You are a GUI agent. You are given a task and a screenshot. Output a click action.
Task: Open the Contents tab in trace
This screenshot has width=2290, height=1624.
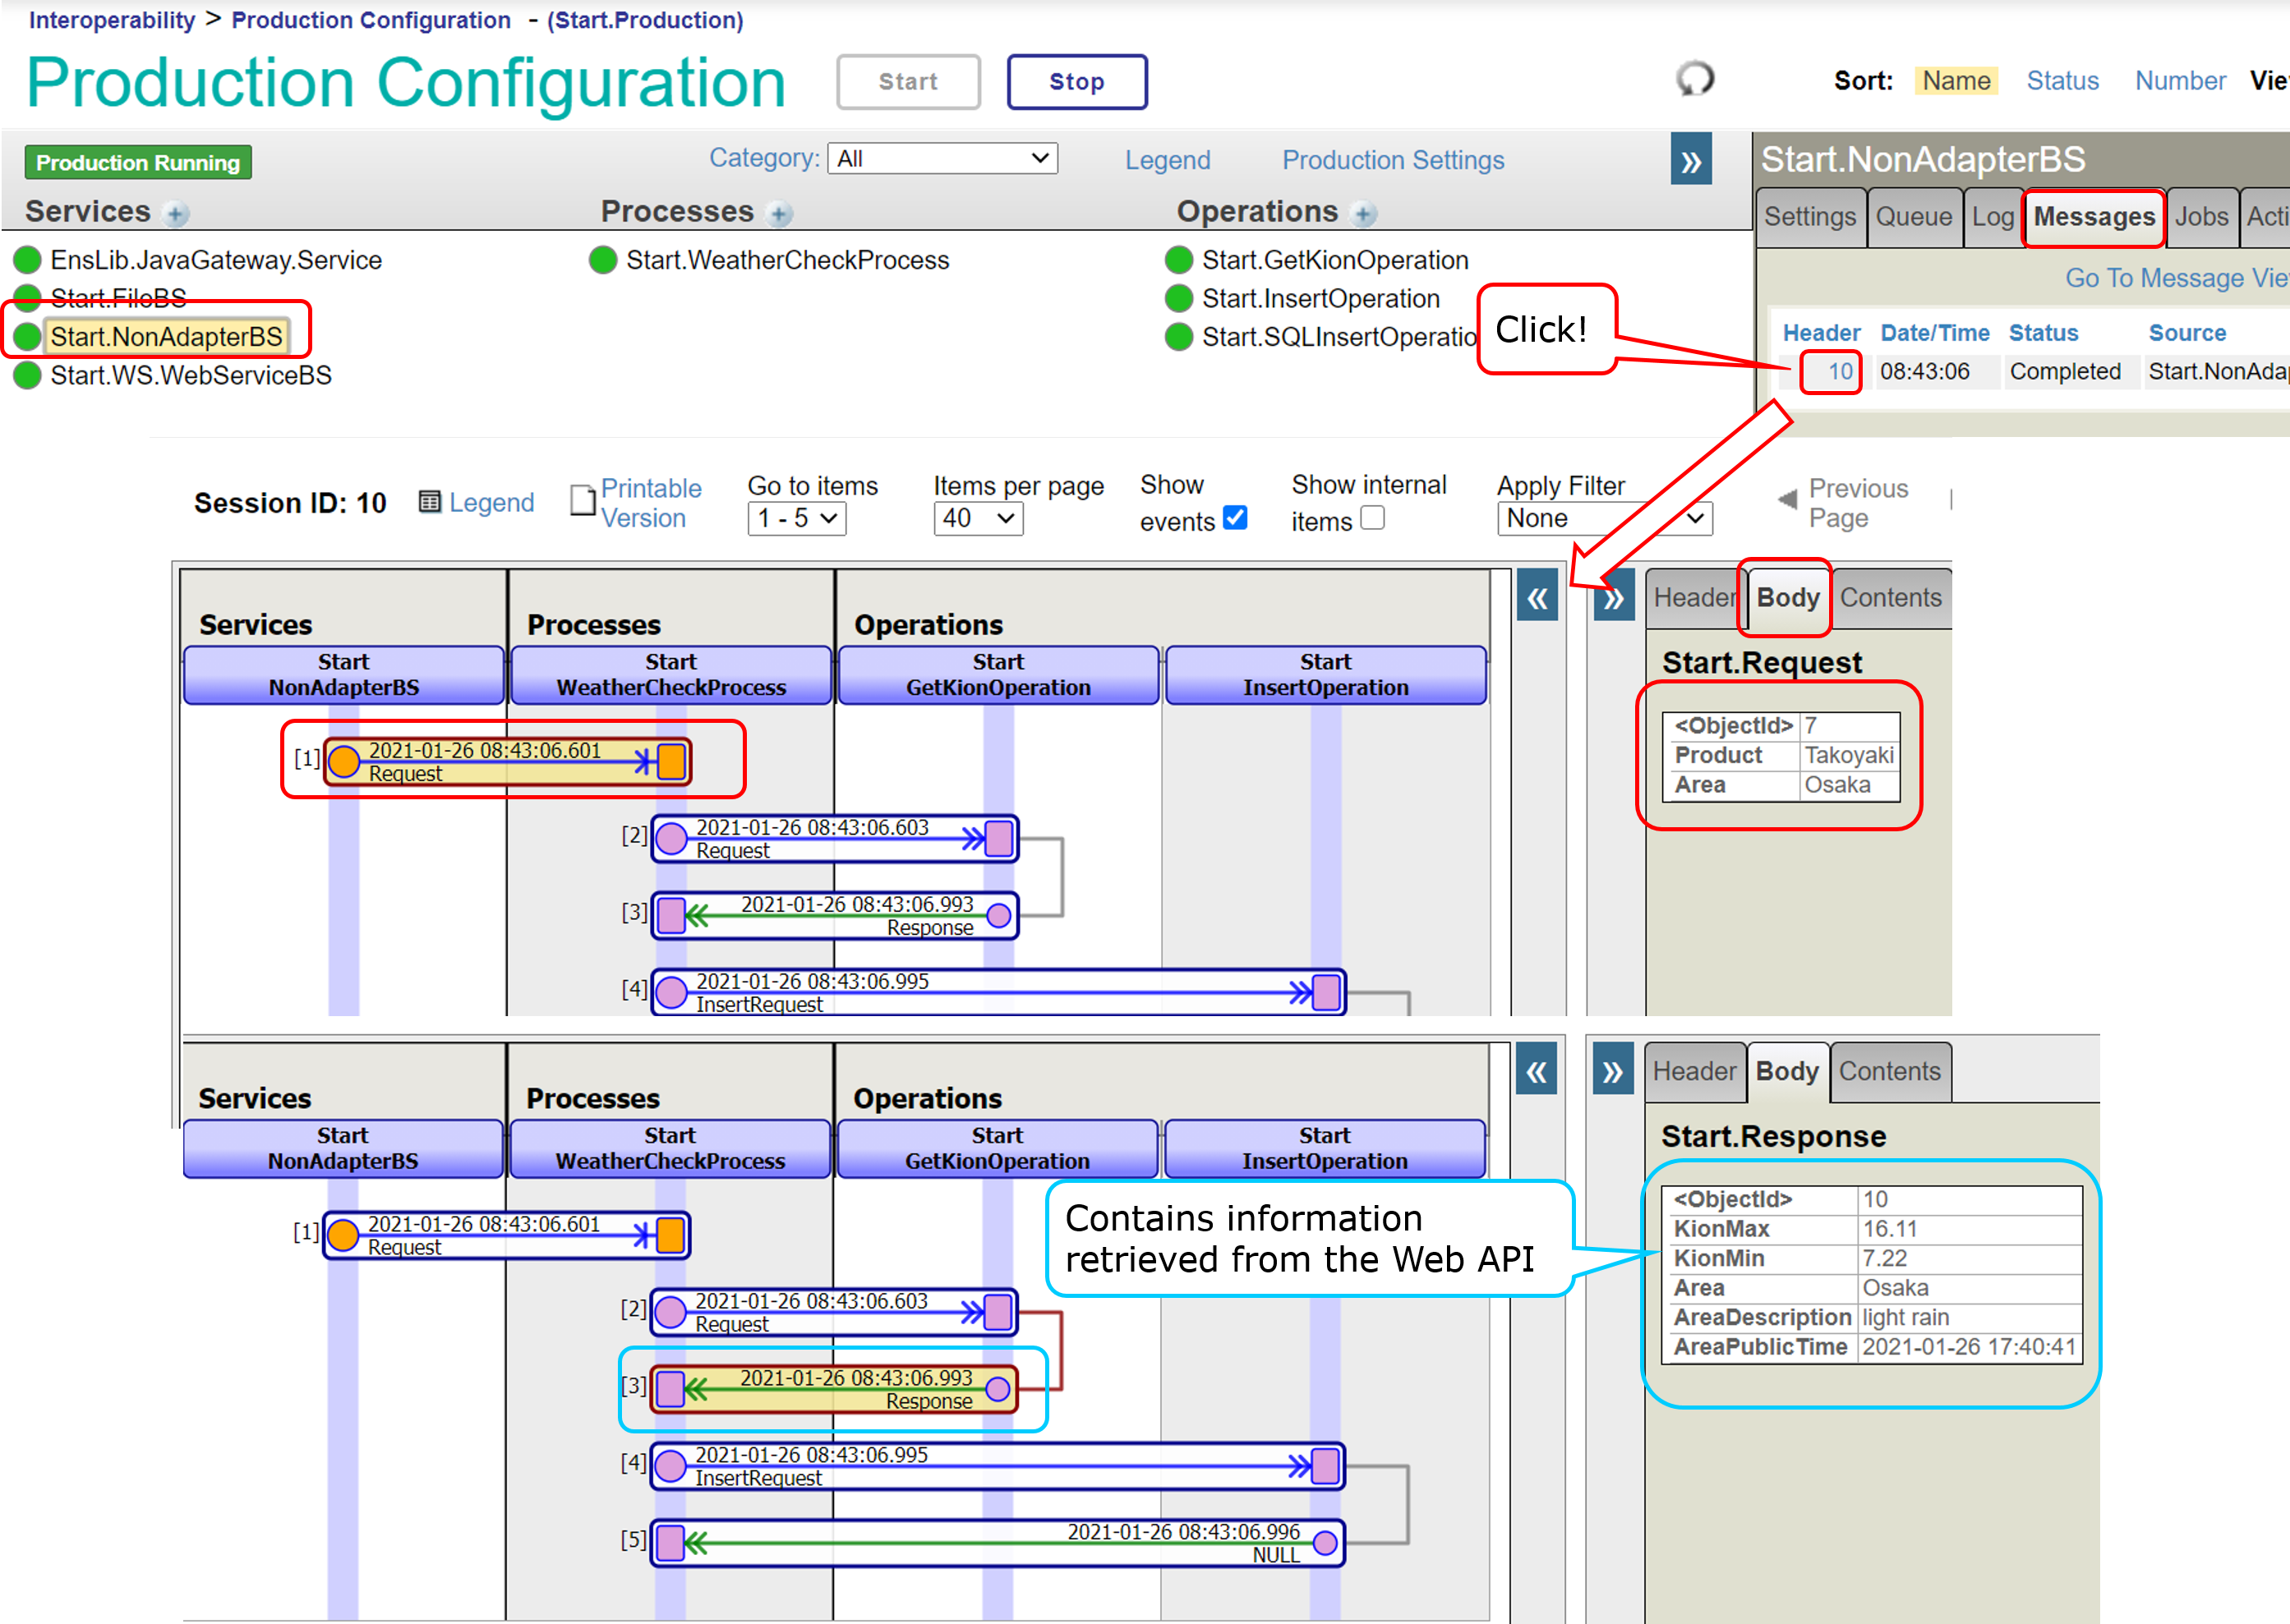[1890, 597]
